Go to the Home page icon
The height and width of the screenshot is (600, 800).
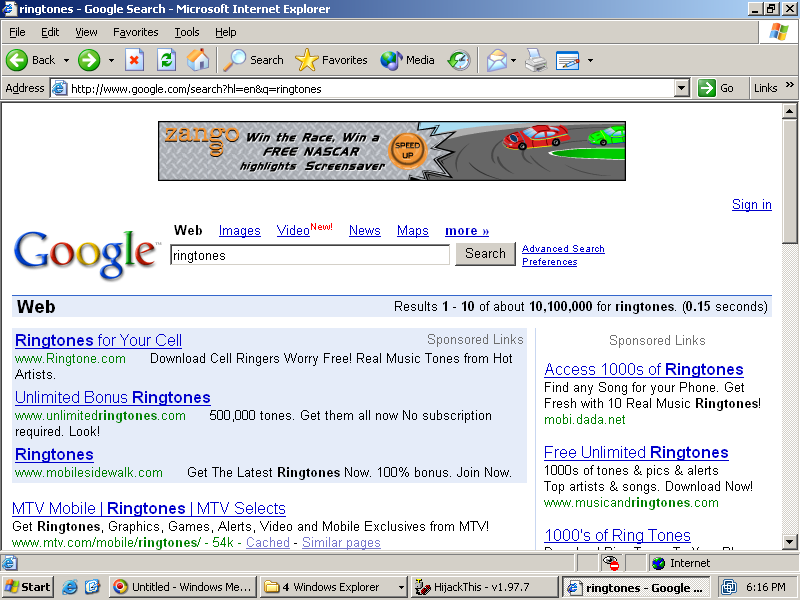(198, 60)
